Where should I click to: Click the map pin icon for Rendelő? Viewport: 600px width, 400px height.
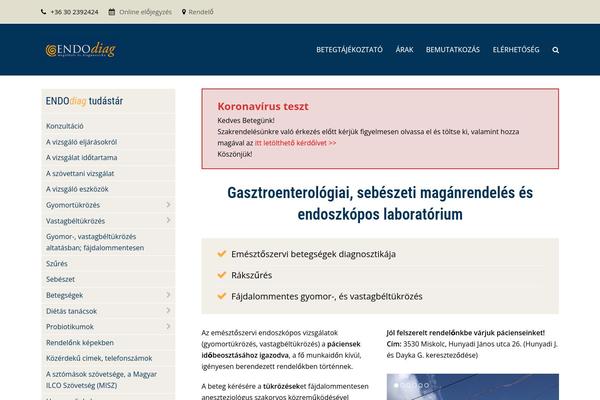pos(184,12)
